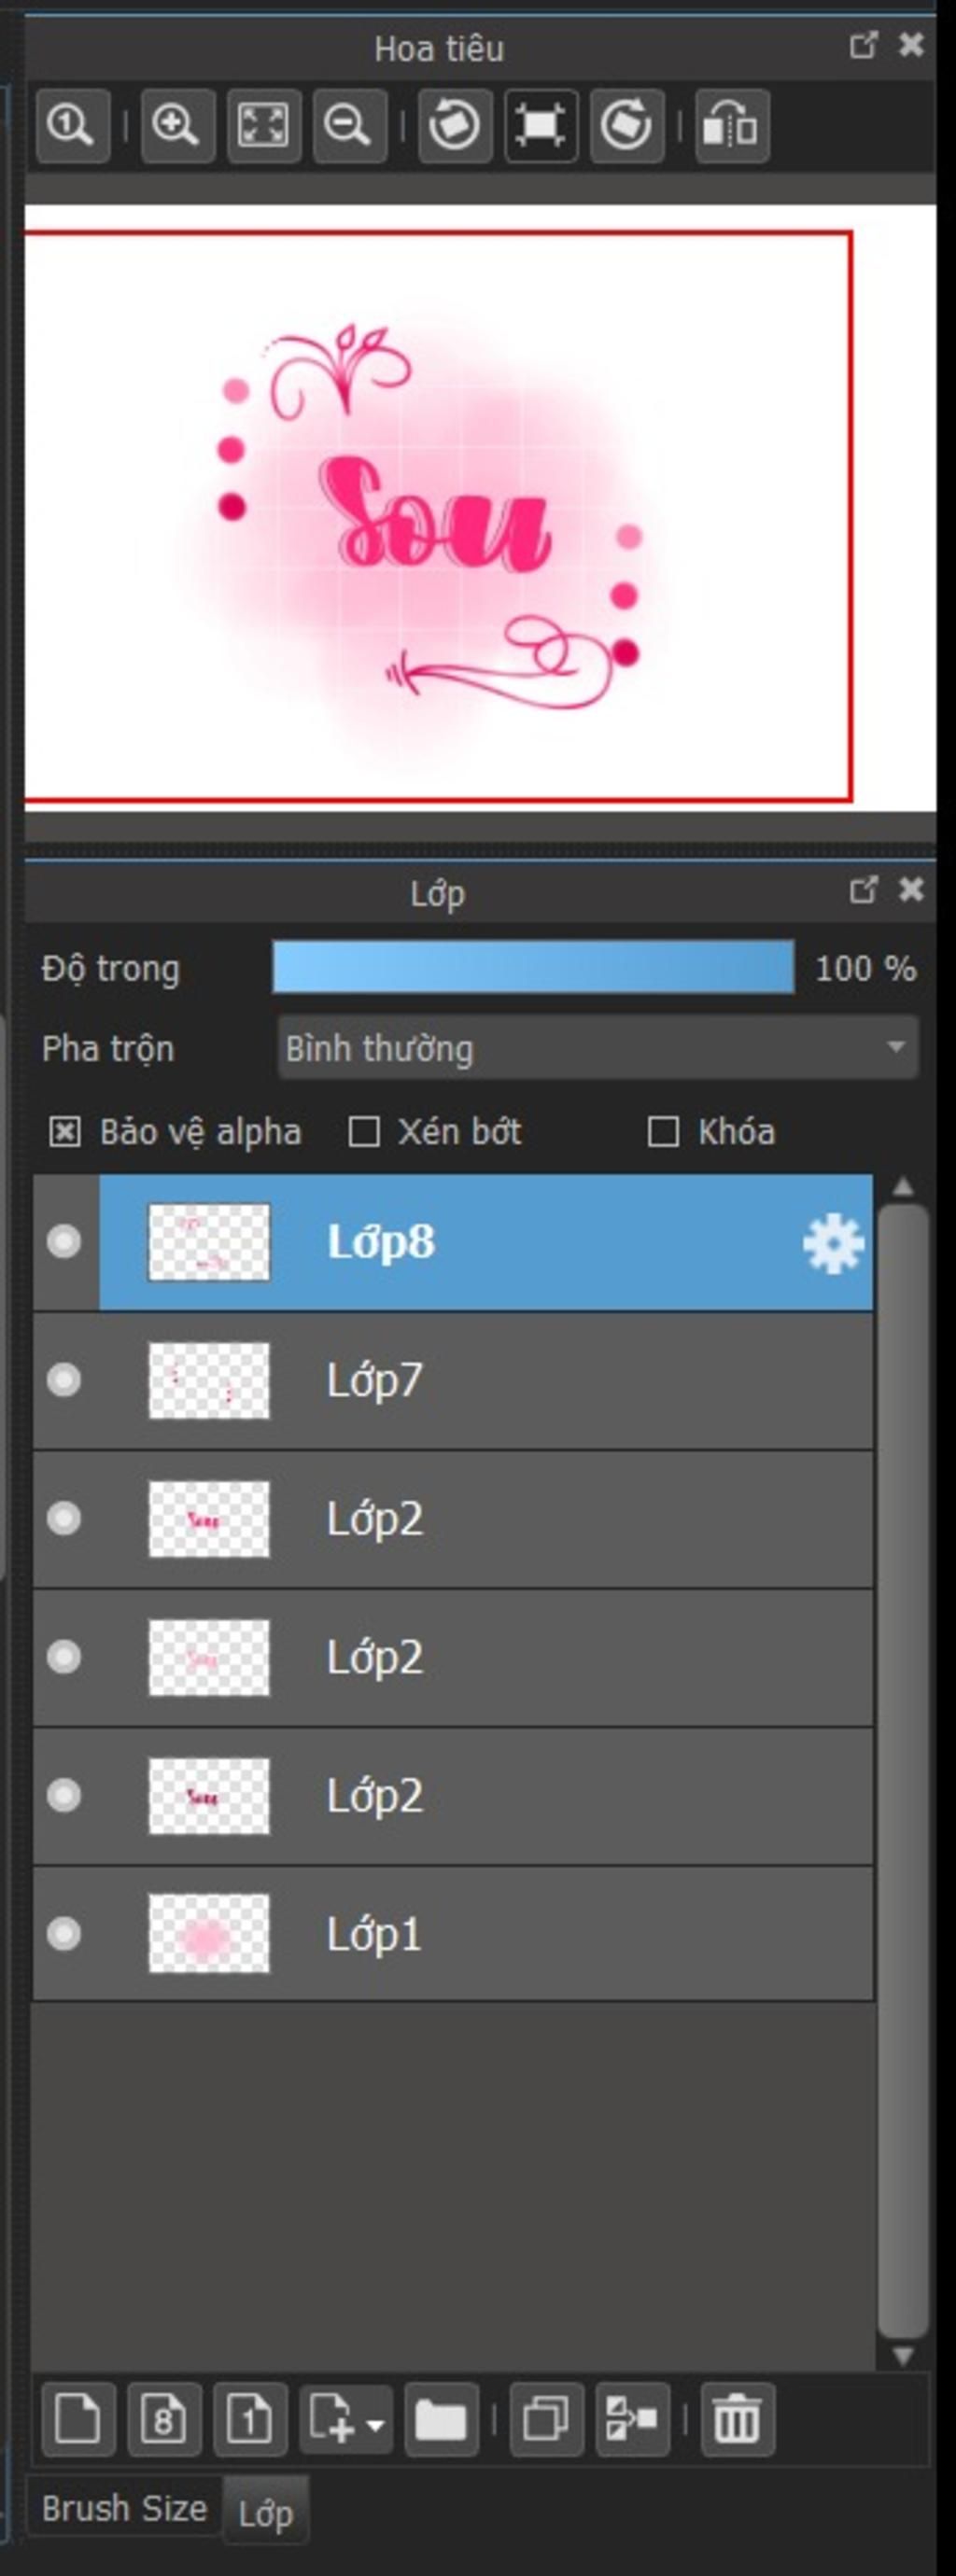This screenshot has height=2576, width=956.
Task: Rotate the canvas view right
Action: 627,126
